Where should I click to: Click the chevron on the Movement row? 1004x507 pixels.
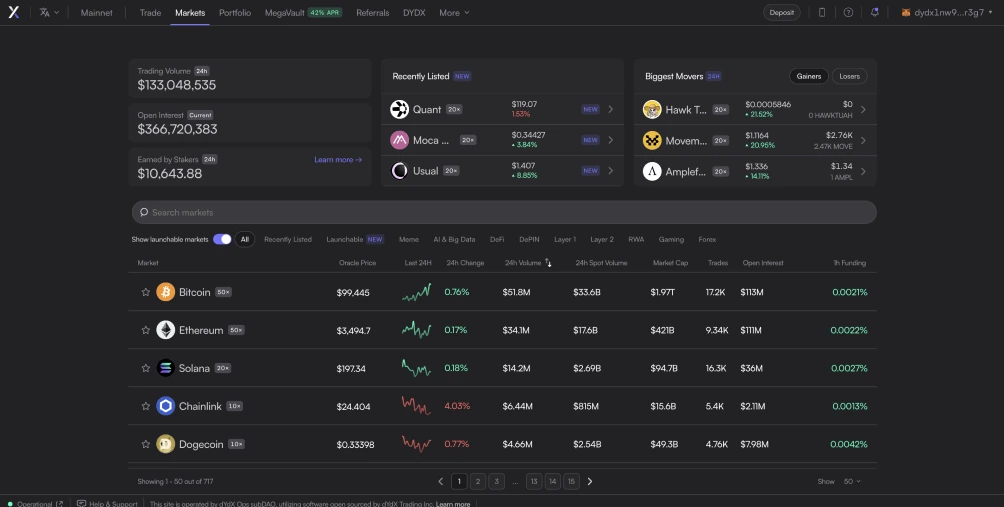[x=863, y=140]
